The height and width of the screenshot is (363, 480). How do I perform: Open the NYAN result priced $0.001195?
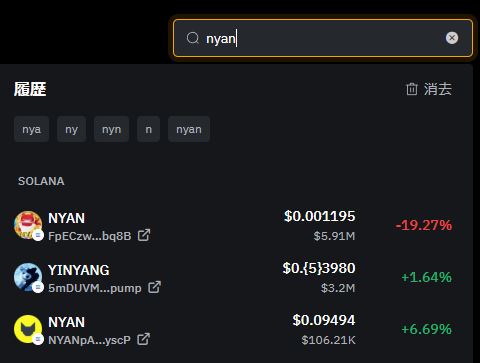click(x=233, y=225)
